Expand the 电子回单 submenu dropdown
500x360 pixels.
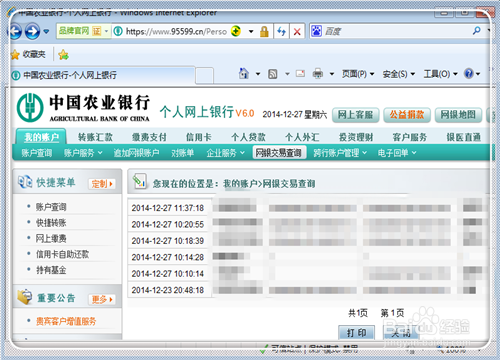pyautogui.click(x=397, y=153)
